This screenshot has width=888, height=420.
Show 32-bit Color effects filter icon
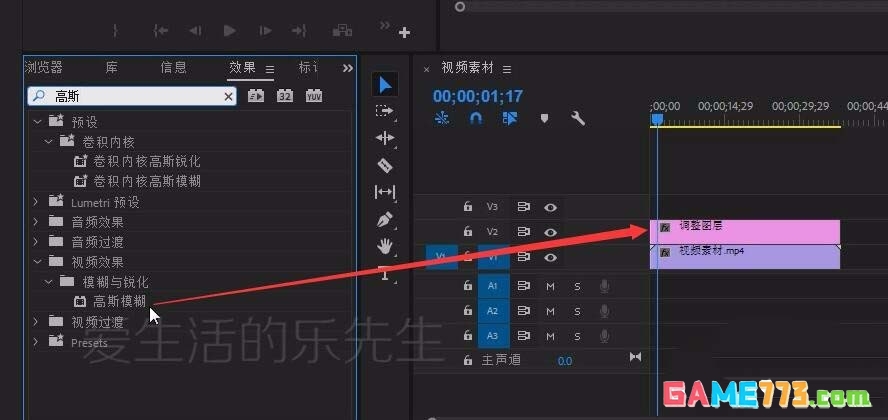285,96
